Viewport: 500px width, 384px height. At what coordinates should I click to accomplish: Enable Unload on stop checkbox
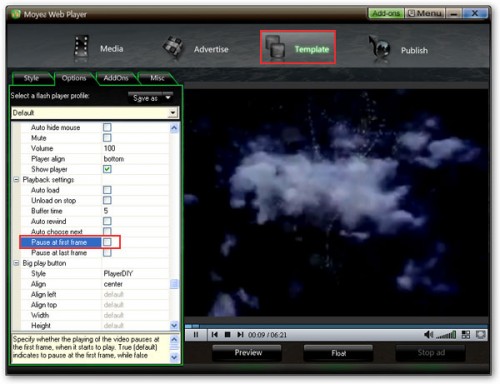(x=107, y=200)
